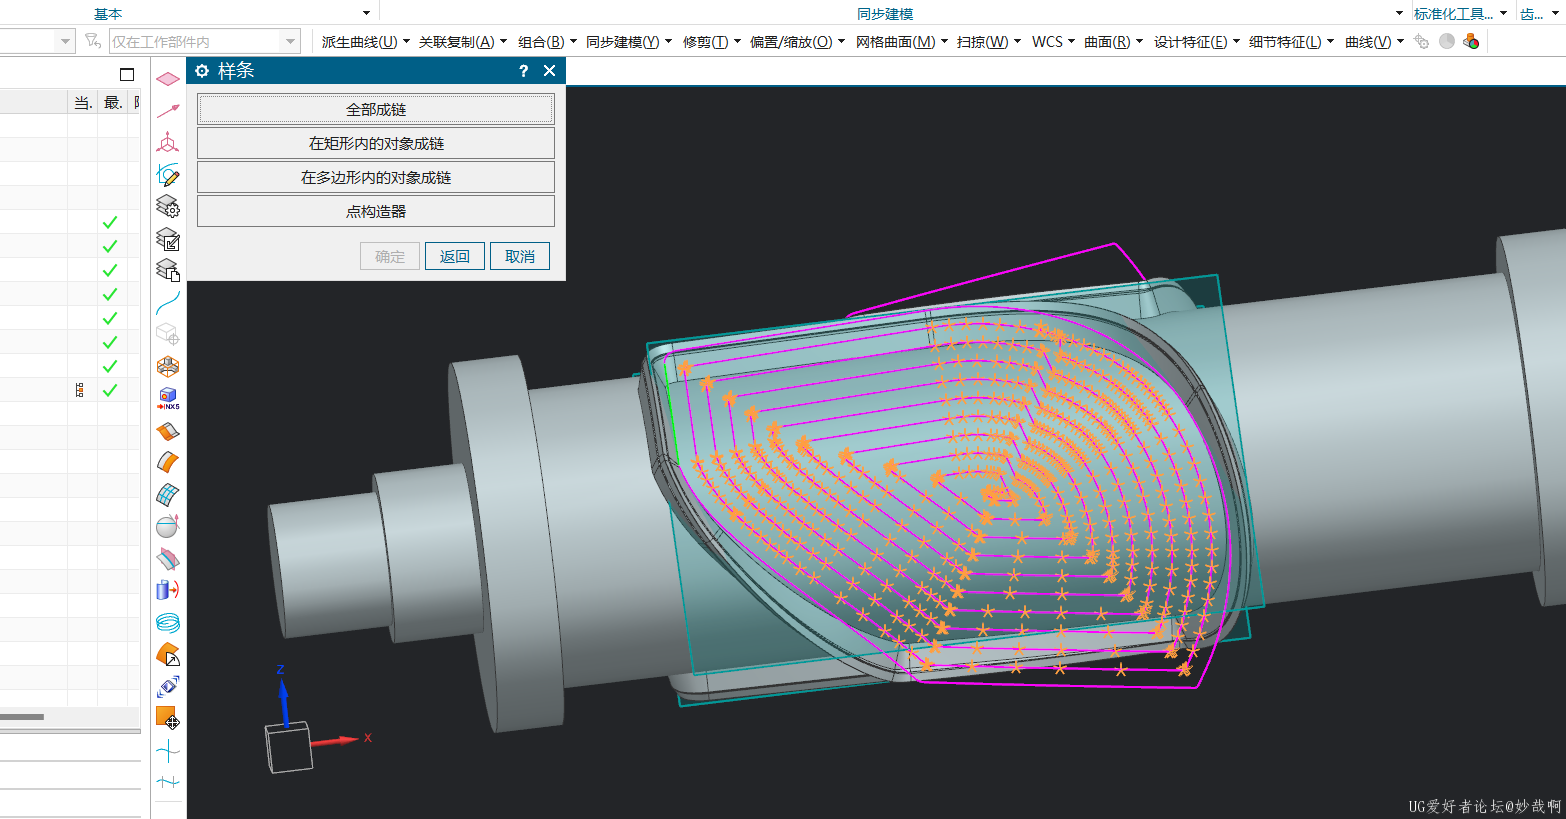This screenshot has width=1566, height=819.
Task: Open the 组合(B) dropdown menu
Action: coord(547,42)
